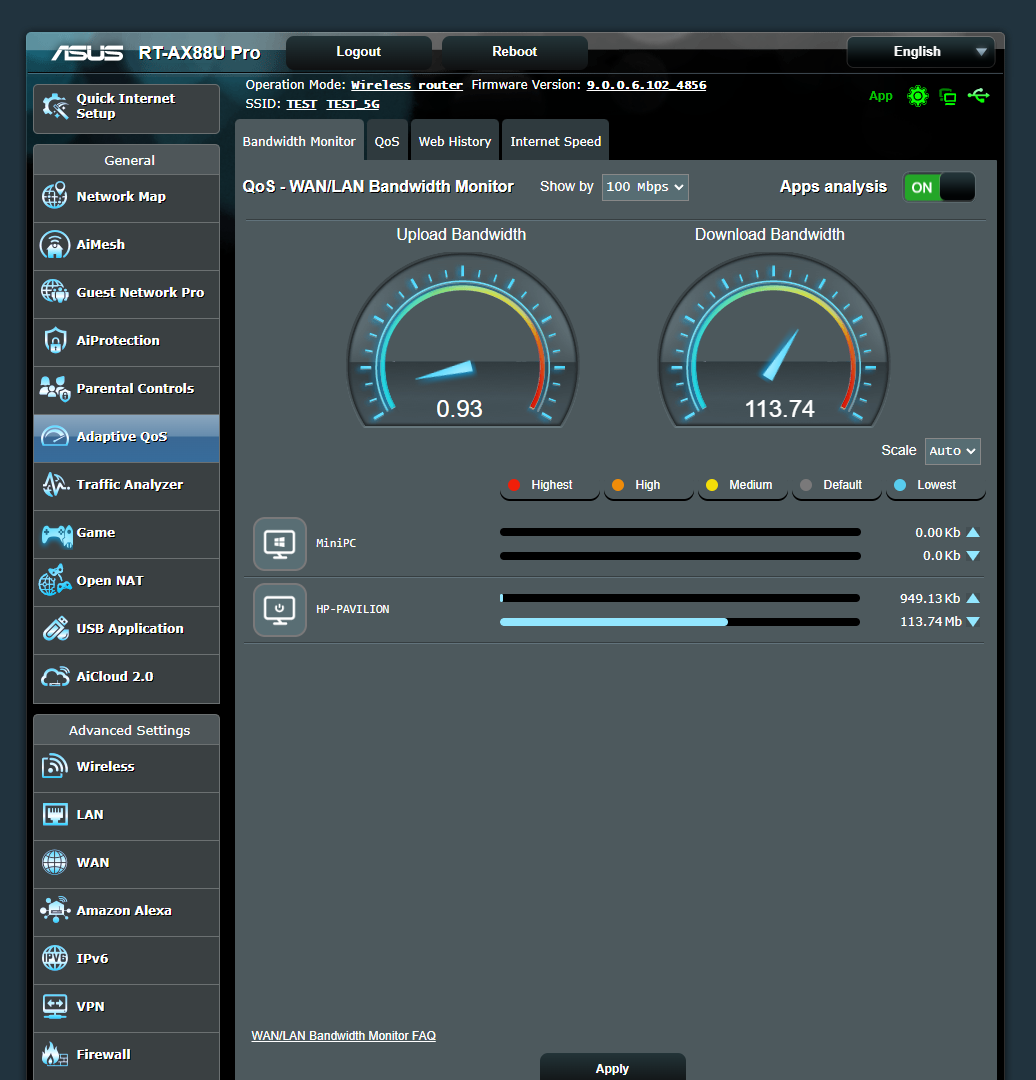Select Network Map label in the sidebar menu

pyautogui.click(x=121, y=196)
